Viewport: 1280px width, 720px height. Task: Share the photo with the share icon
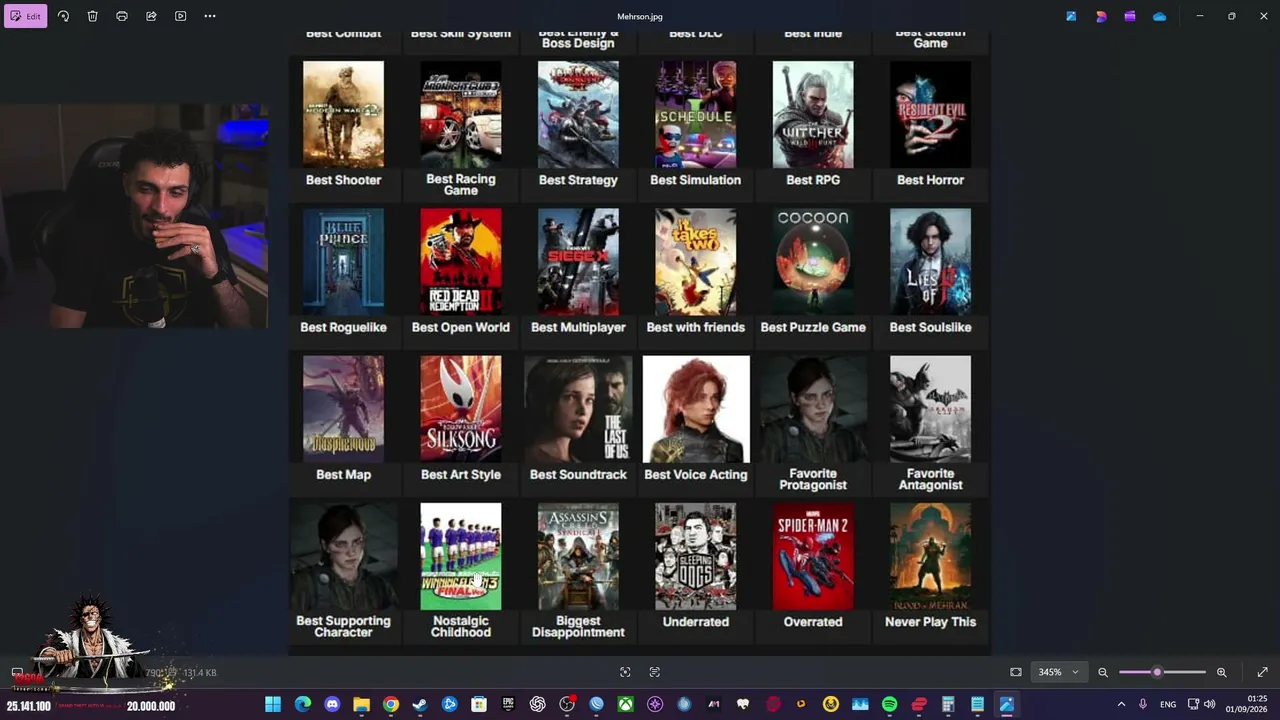tap(151, 16)
